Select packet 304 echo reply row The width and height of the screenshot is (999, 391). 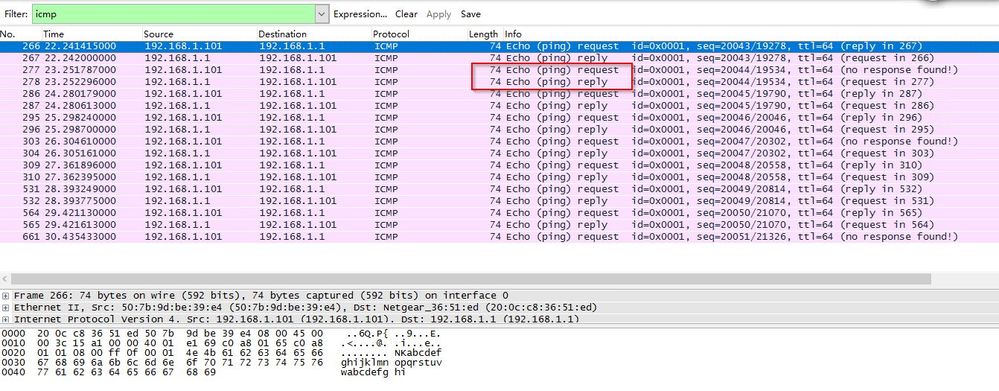pos(500,153)
